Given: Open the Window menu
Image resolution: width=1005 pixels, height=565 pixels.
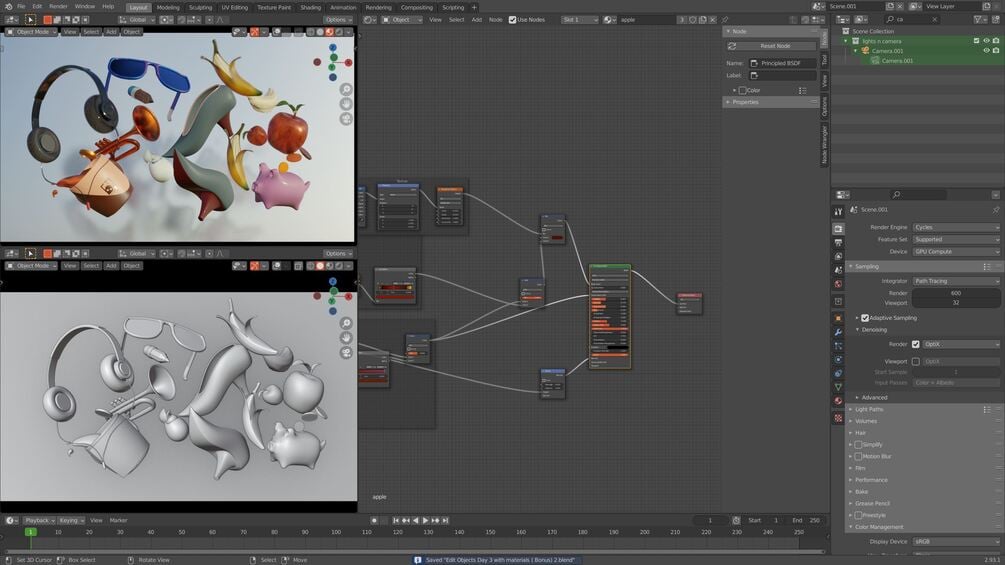Looking at the screenshot, I should [x=85, y=6].
